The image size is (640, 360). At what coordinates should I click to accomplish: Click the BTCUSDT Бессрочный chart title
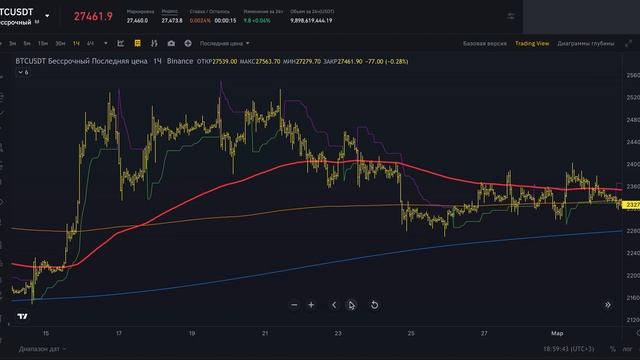click(x=81, y=61)
